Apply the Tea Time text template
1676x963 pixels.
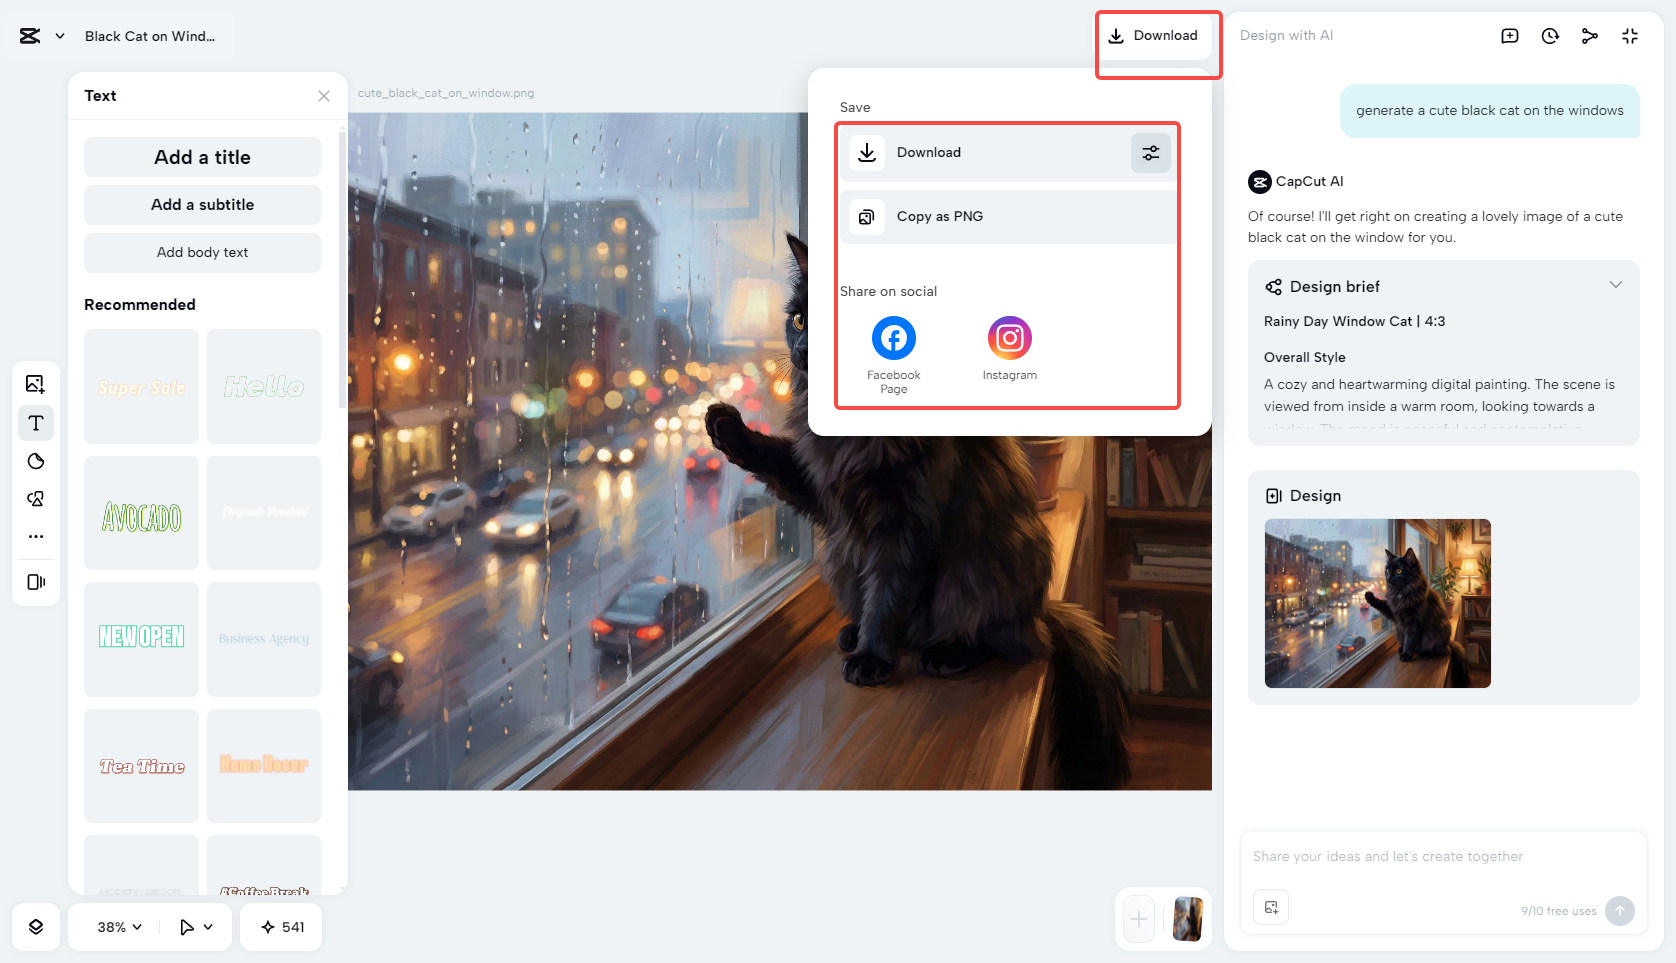(141, 766)
